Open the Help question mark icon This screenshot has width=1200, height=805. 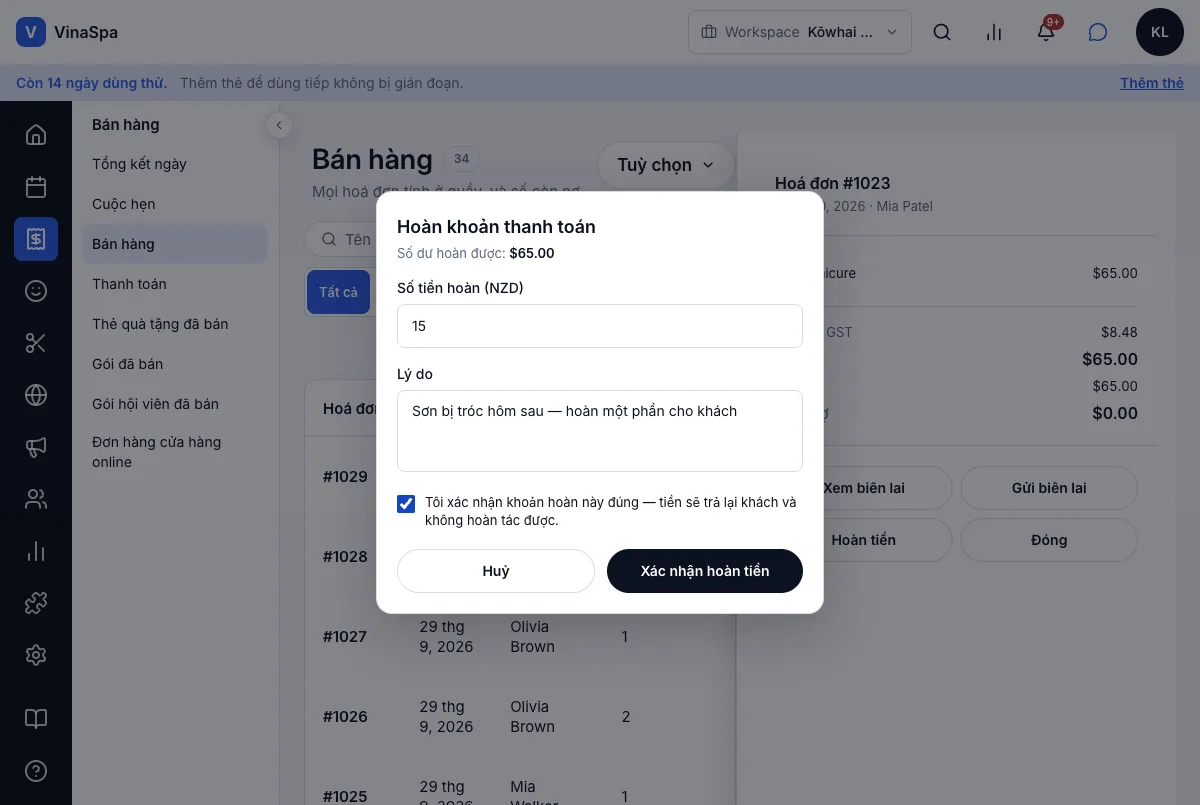click(36, 771)
